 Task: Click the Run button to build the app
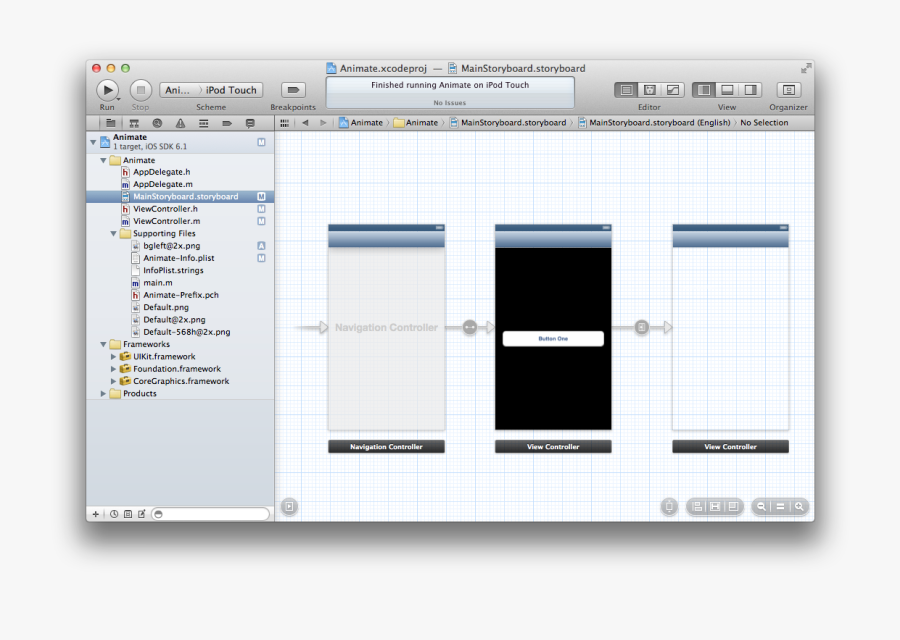(107, 90)
